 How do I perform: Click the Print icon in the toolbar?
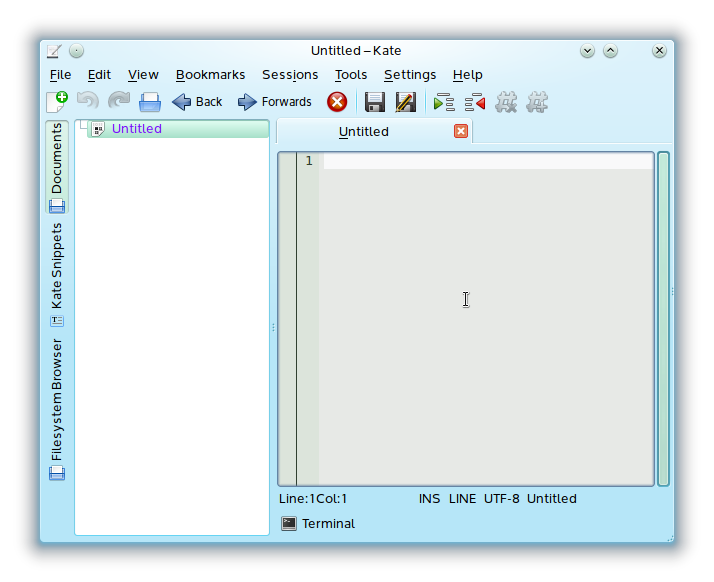[150, 102]
